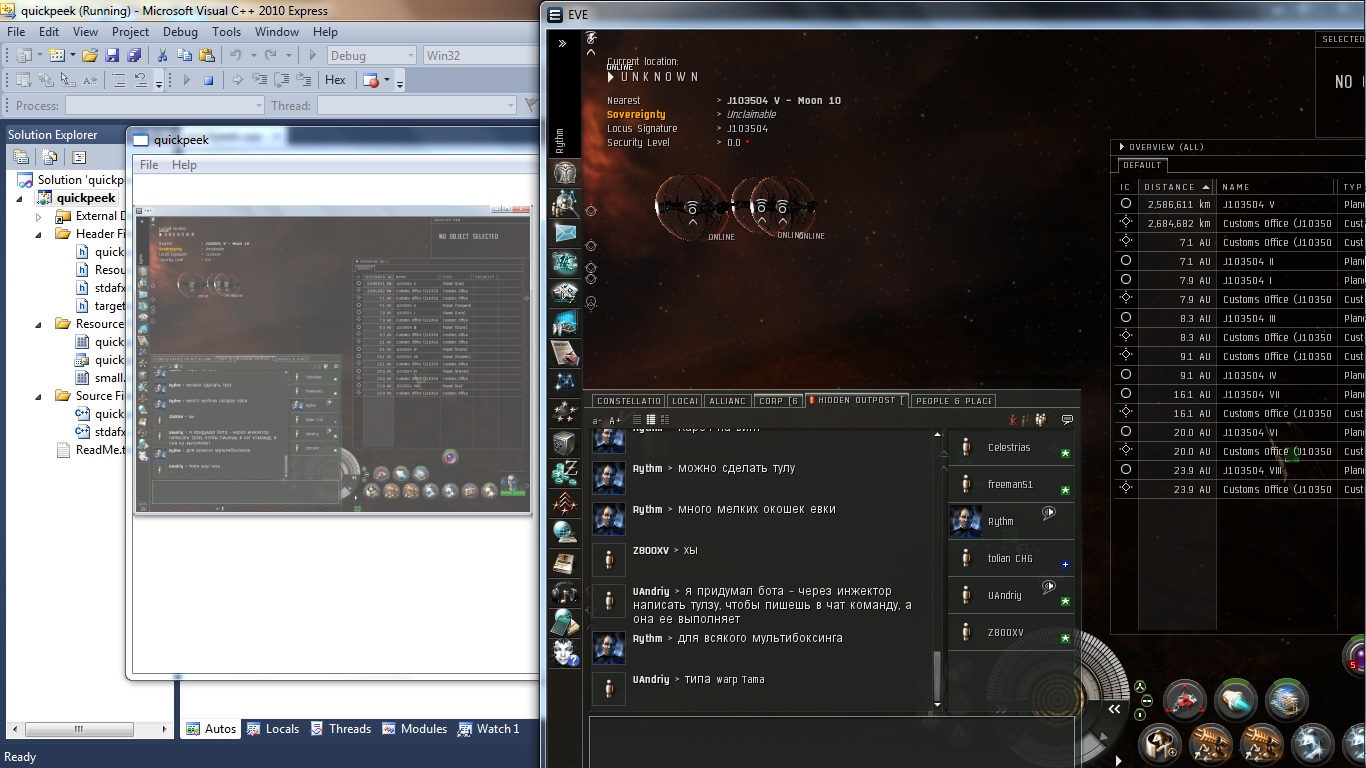Switch to People & Places tab in EVE
The height and width of the screenshot is (768, 1366).
954,401
